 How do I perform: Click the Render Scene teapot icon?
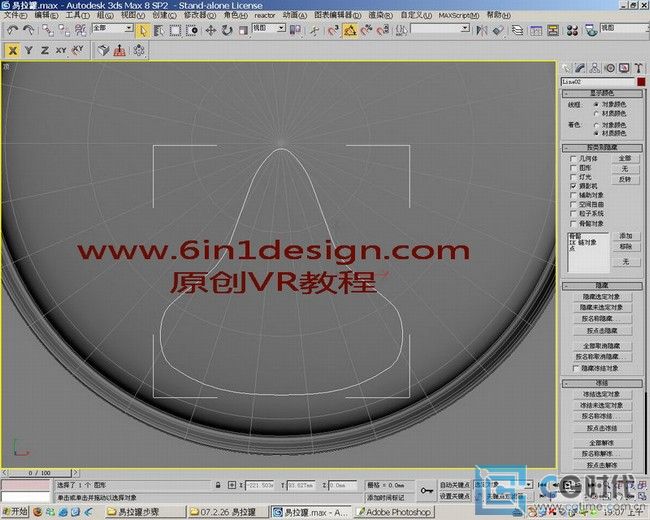coord(591,30)
